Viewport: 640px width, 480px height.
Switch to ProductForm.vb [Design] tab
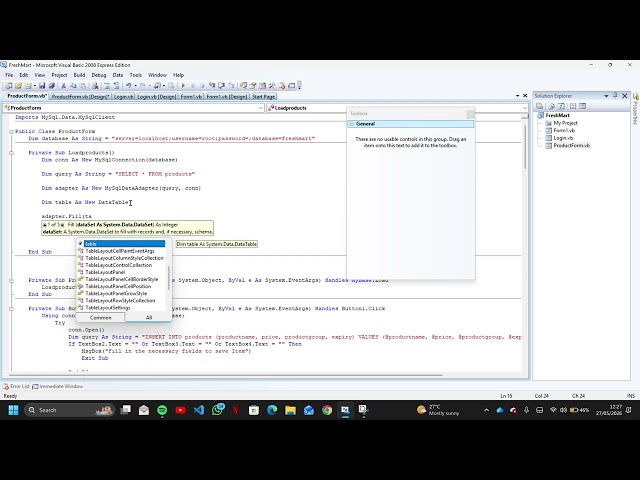coord(80,97)
